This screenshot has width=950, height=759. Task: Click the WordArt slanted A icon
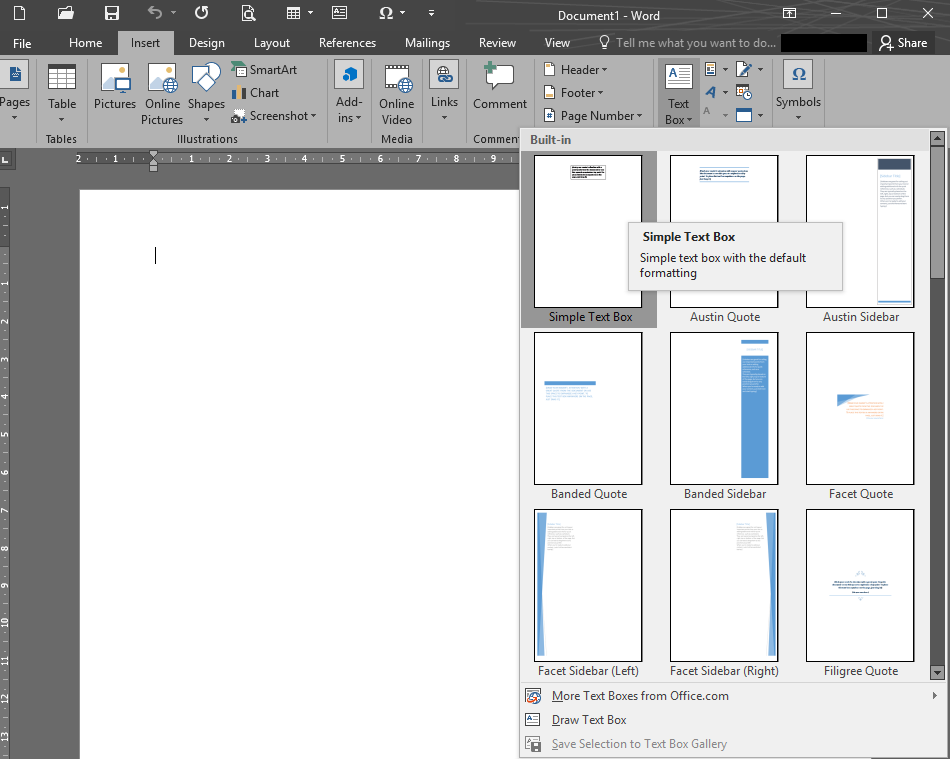pyautogui.click(x=711, y=92)
